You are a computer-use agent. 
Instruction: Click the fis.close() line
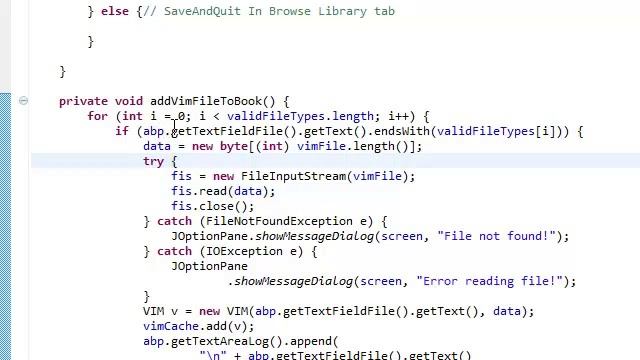[x=213, y=207]
